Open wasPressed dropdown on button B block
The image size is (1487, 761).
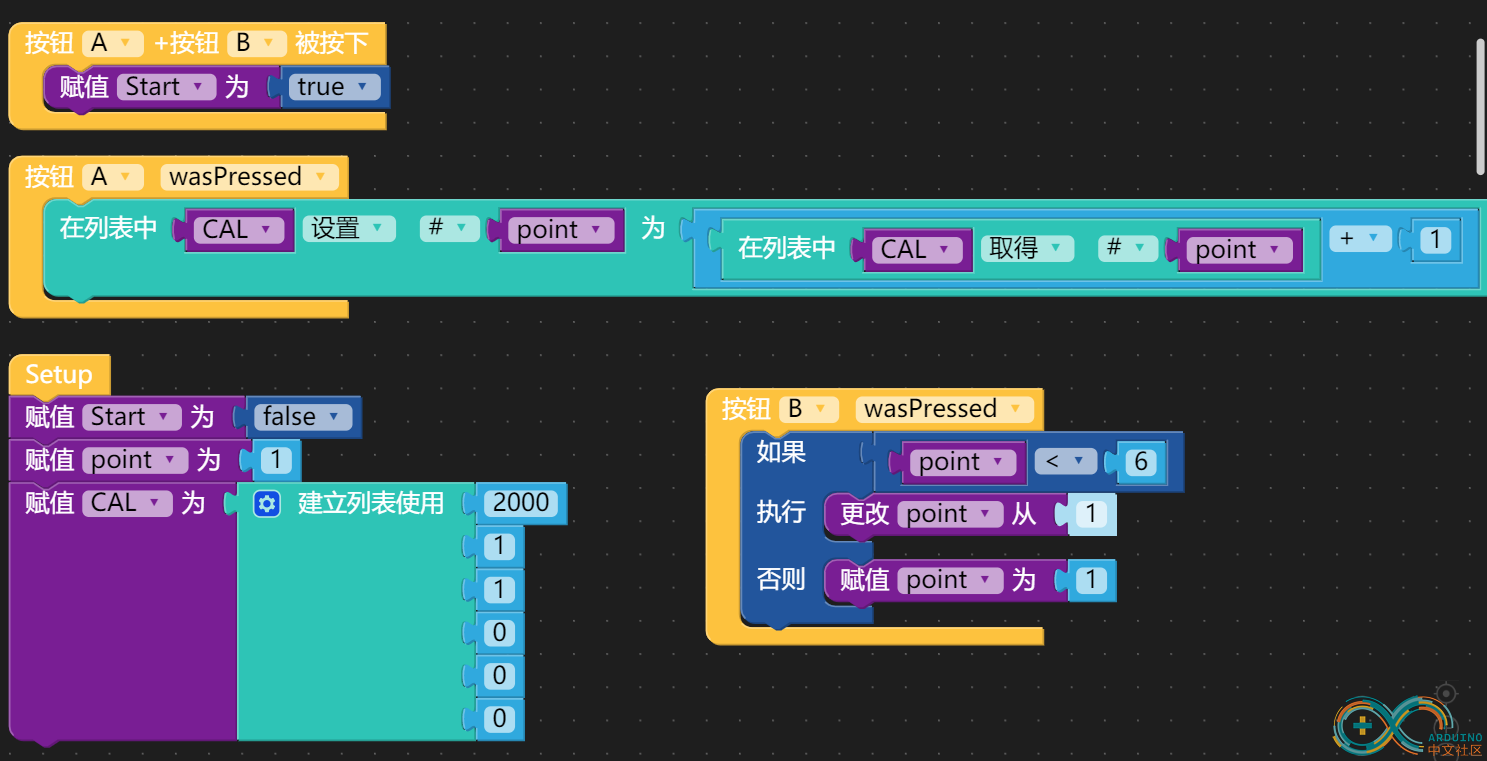pos(945,409)
